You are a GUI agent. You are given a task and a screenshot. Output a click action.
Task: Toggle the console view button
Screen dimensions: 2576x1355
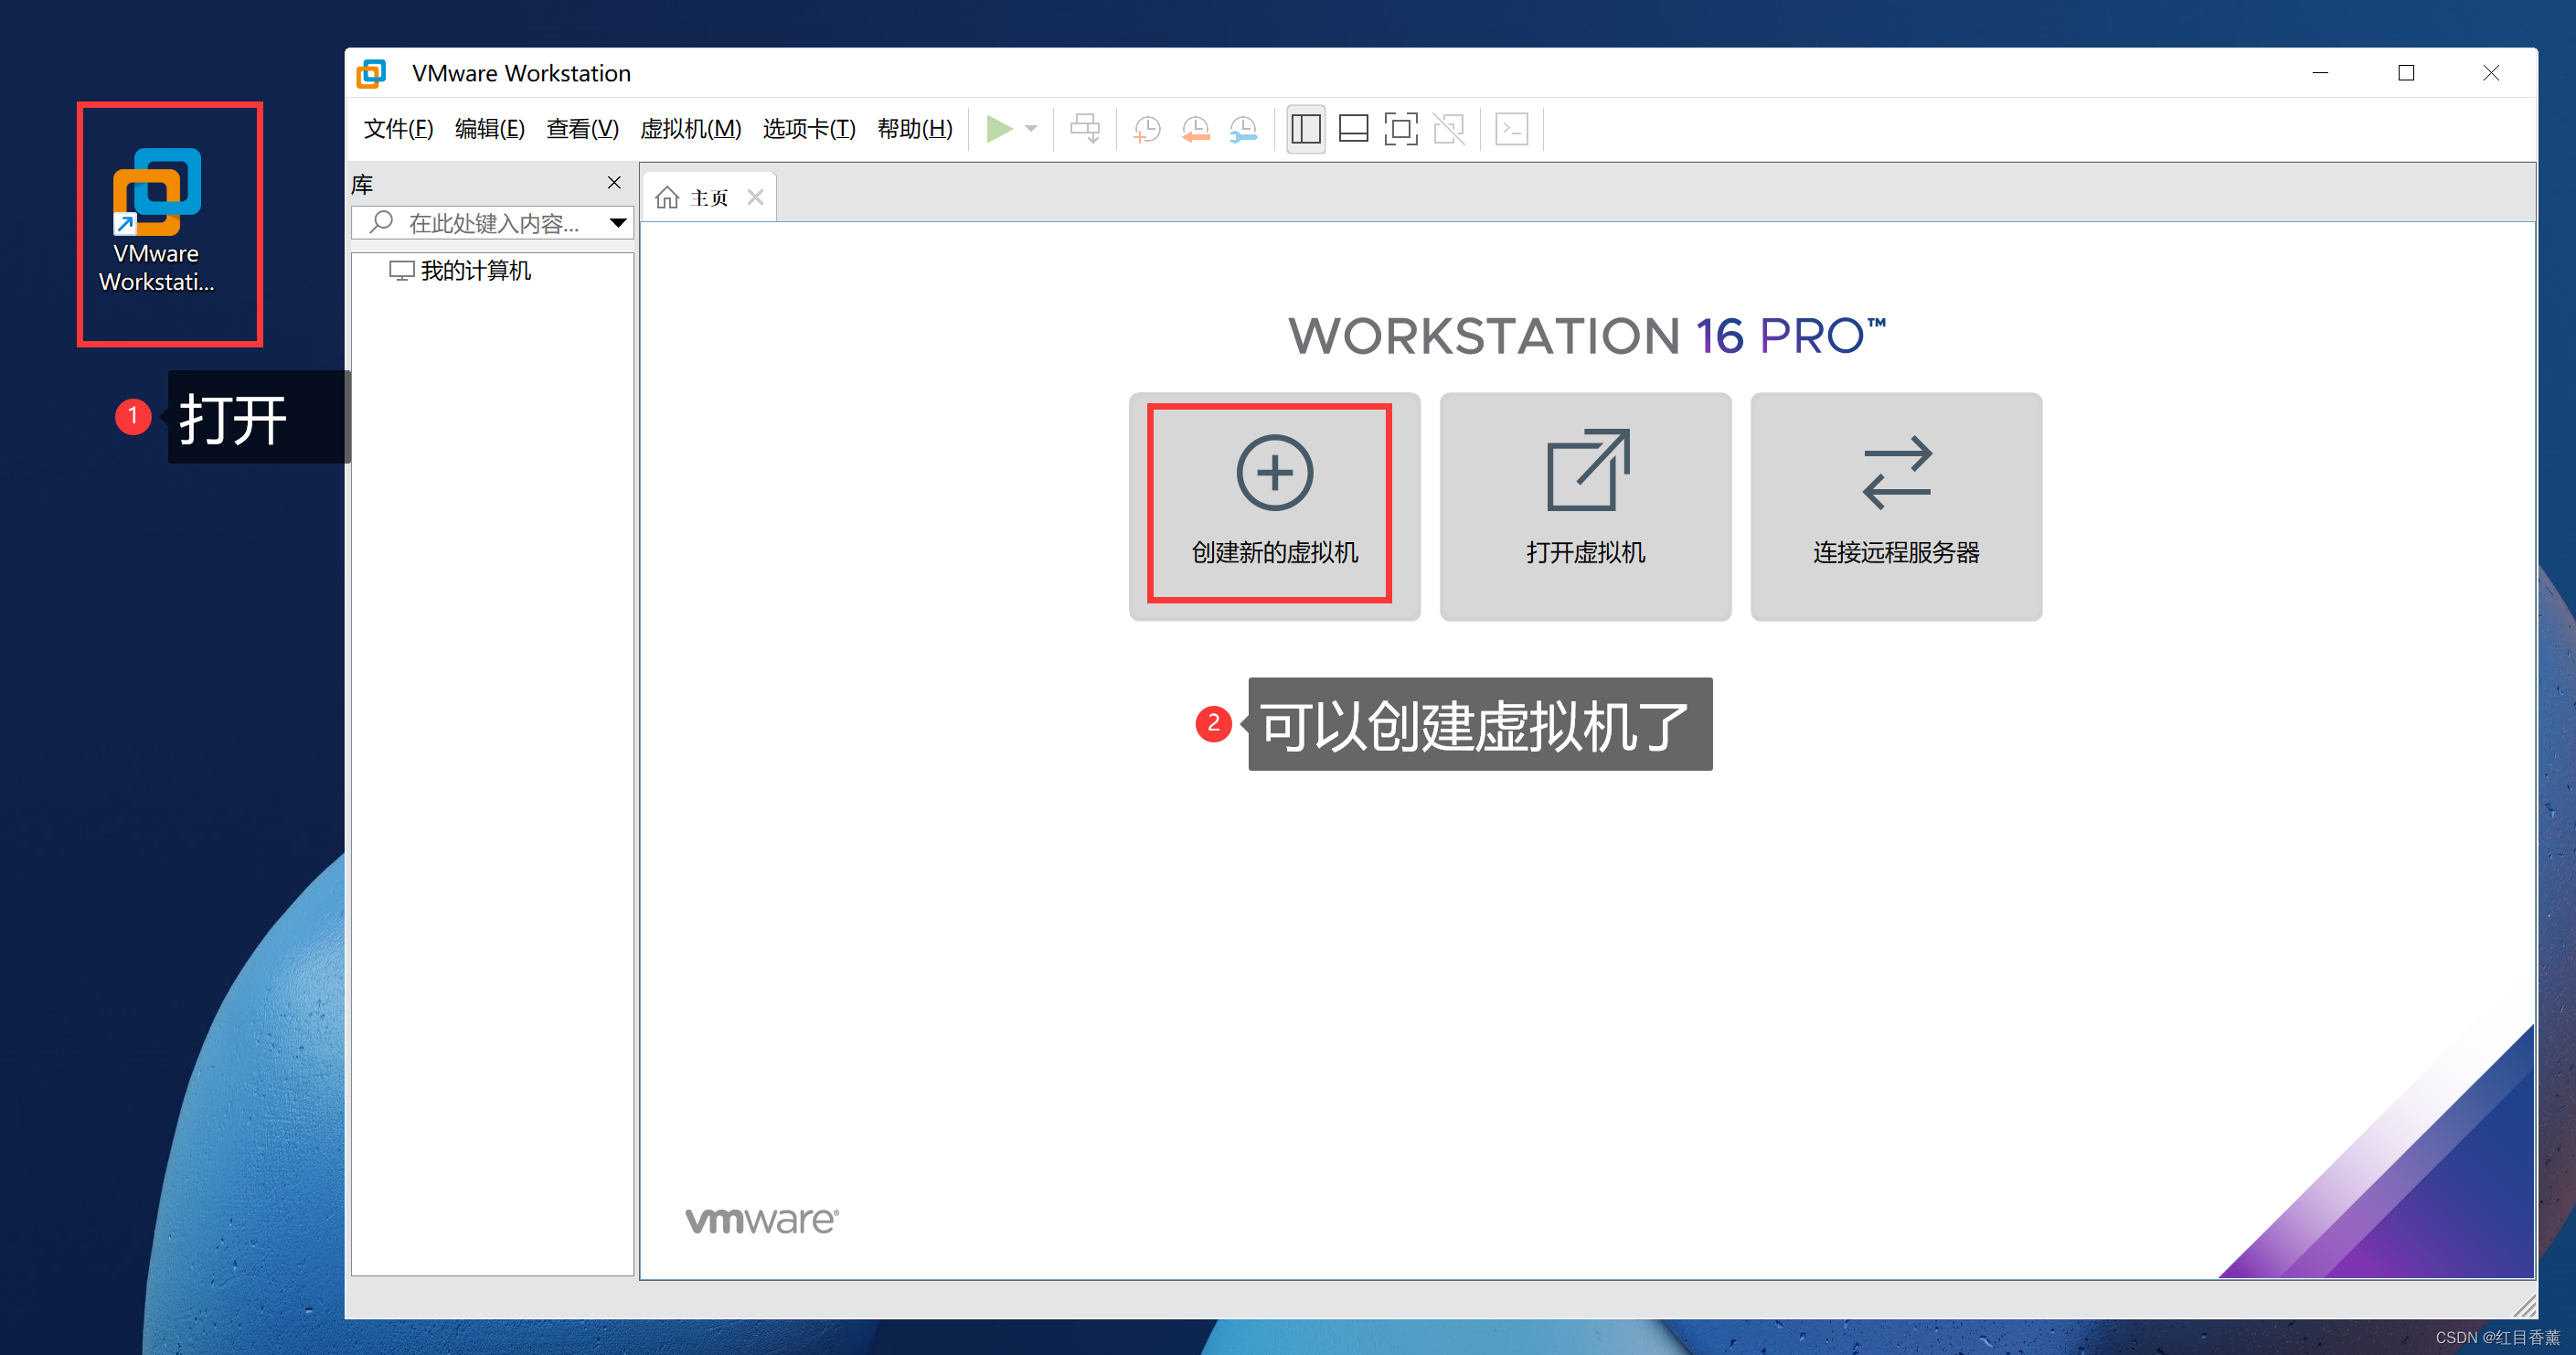[1511, 128]
